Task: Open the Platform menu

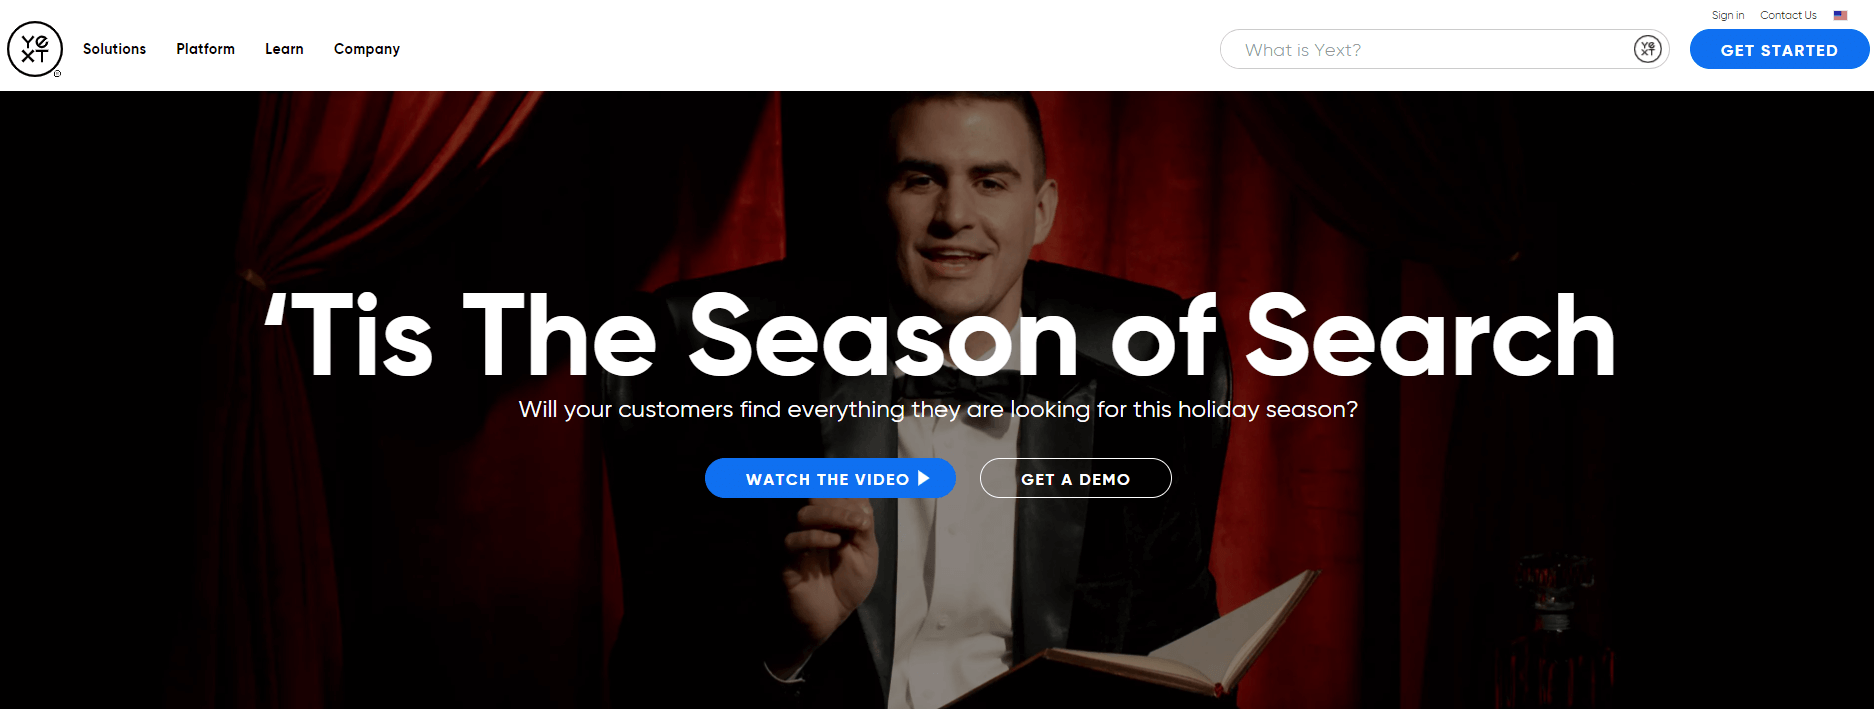Action: click(x=205, y=49)
